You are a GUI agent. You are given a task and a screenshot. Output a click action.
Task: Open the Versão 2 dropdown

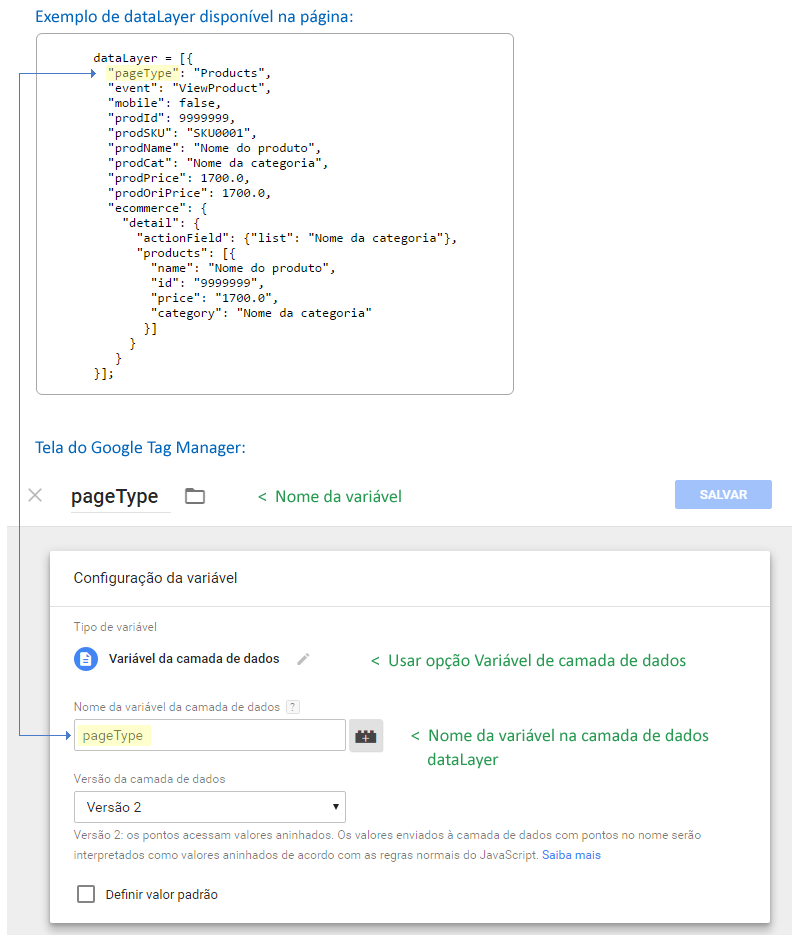click(x=210, y=807)
